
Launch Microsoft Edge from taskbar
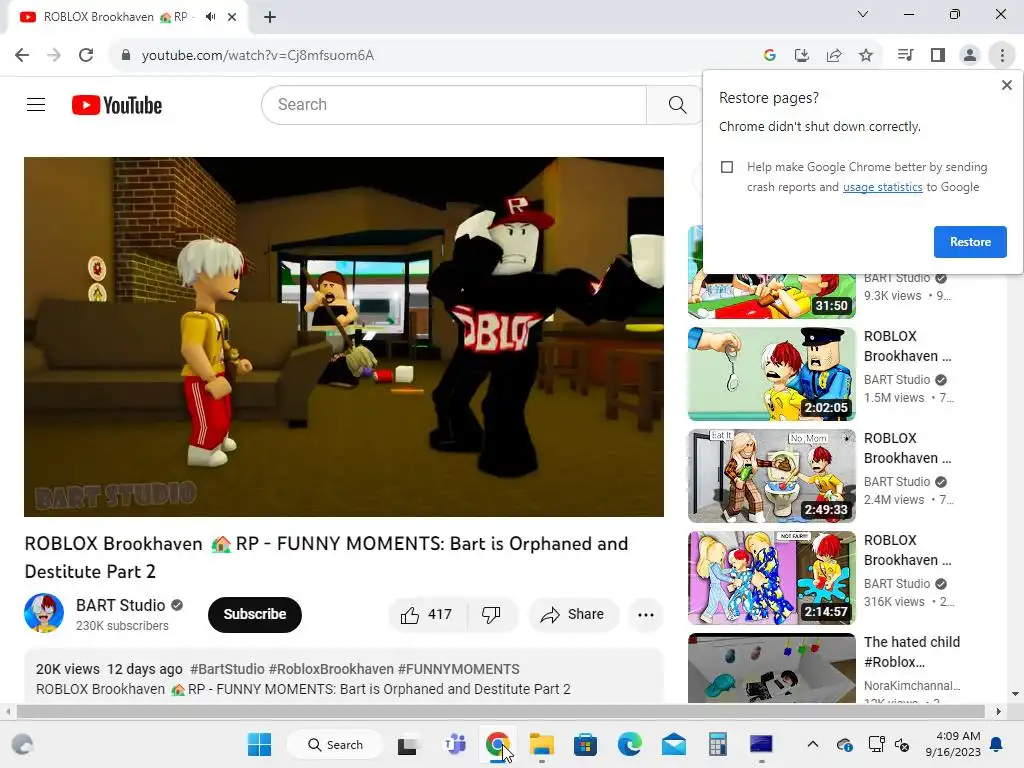630,744
